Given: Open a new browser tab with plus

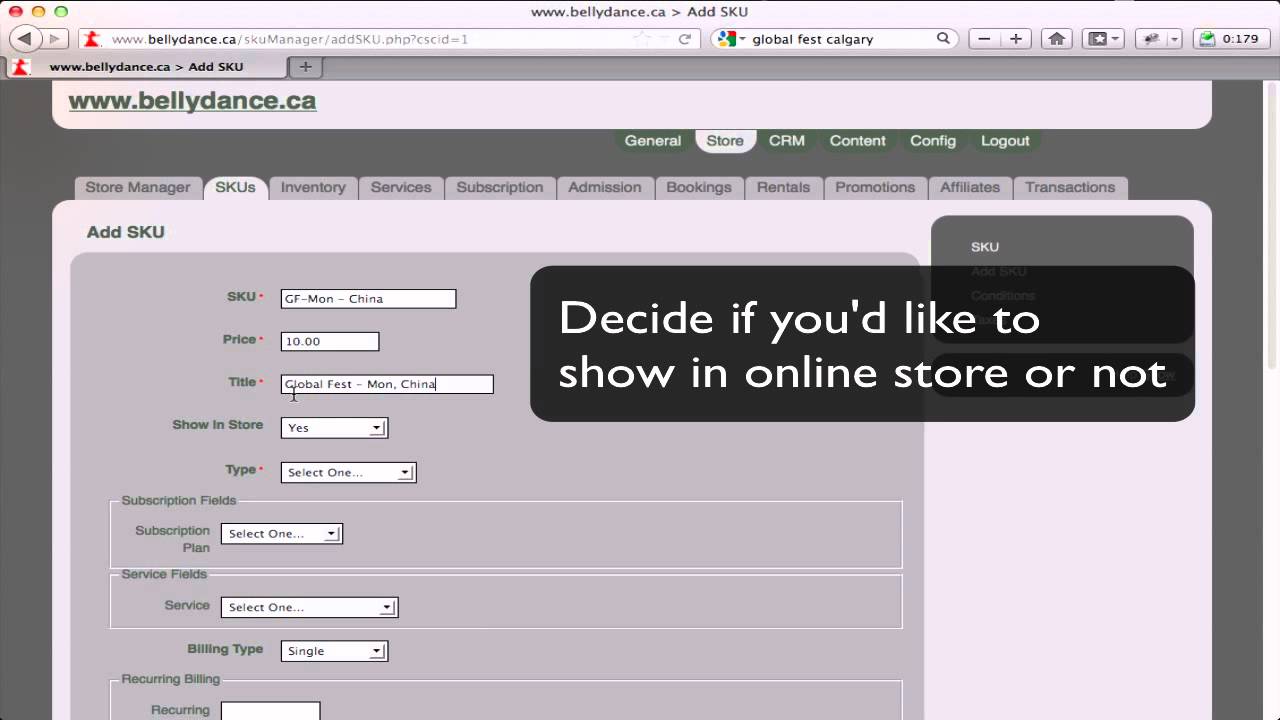Looking at the screenshot, I should [305, 67].
